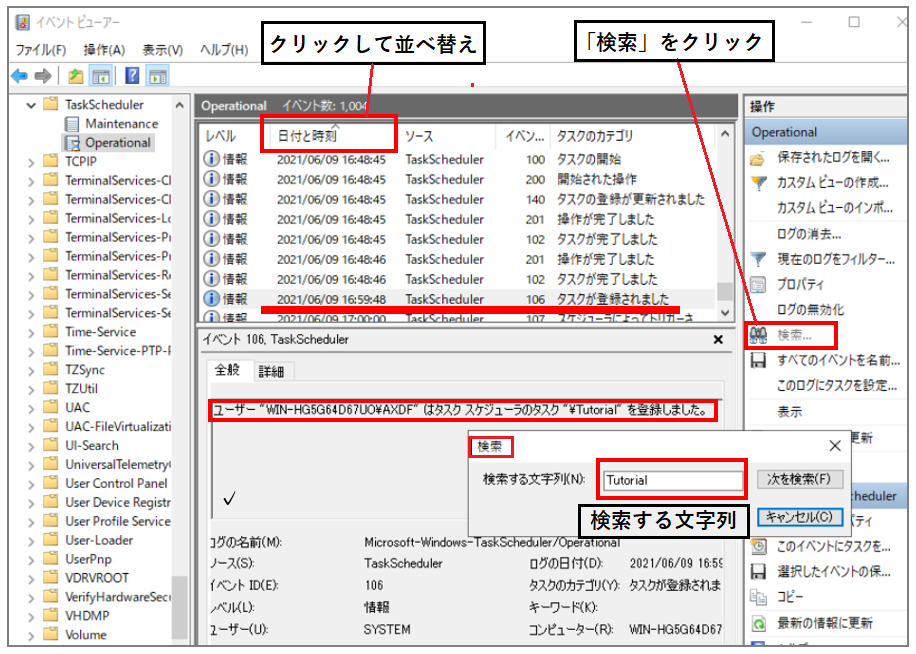Click the forward arrow toolbar icon
Image resolution: width=916 pixels, height=654 pixels.
click(x=43, y=76)
